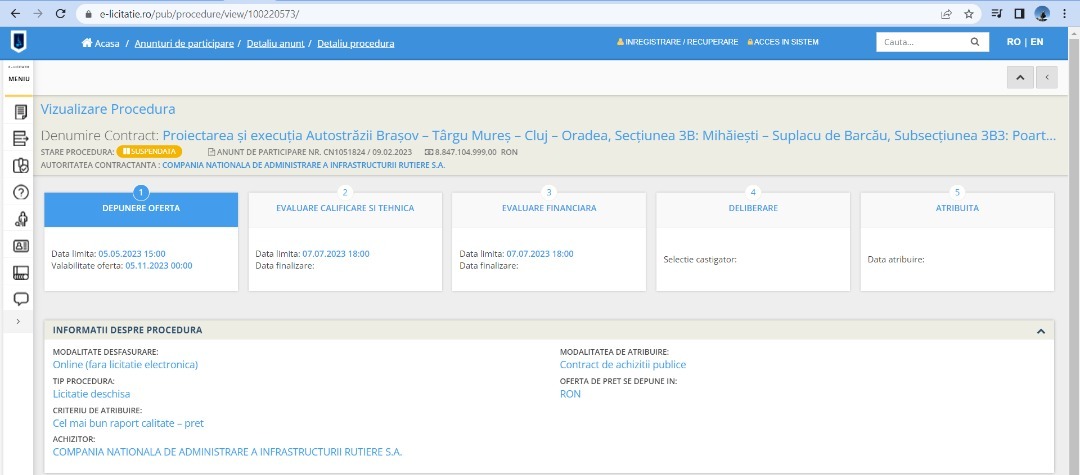Click Cel mai bun raport calitate – pret

pyautogui.click(x=128, y=423)
